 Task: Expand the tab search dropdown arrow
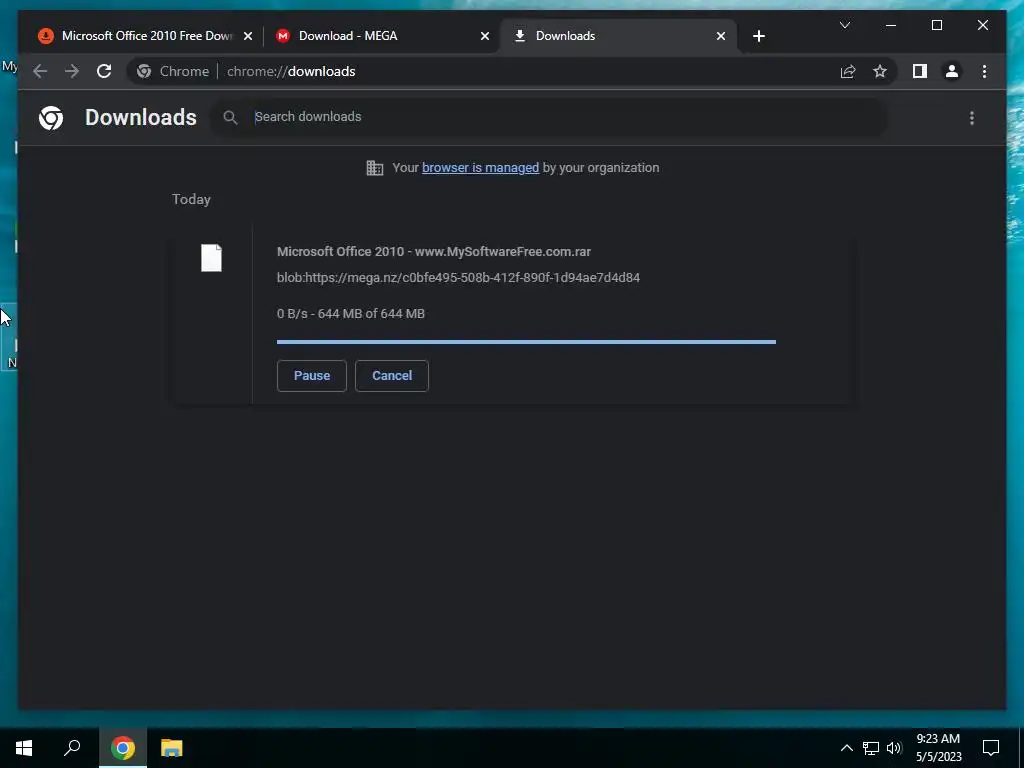click(x=844, y=25)
